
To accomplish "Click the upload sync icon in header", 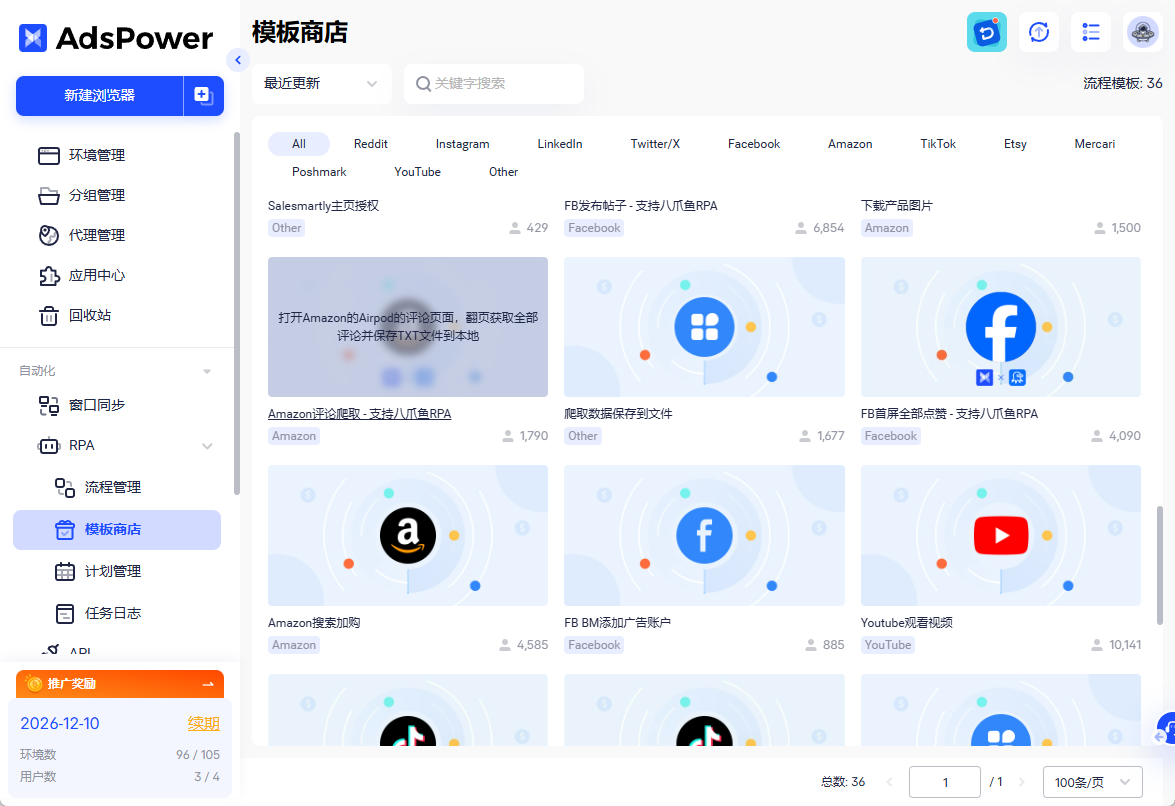I will (1039, 32).
